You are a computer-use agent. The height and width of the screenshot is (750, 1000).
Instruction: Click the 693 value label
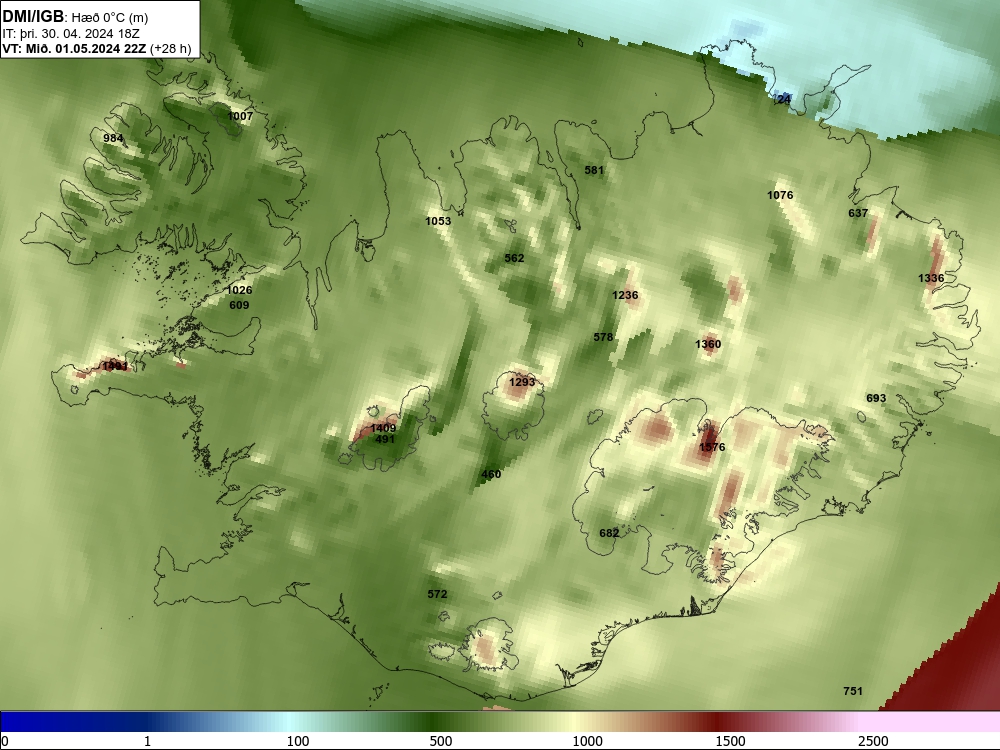(876, 399)
